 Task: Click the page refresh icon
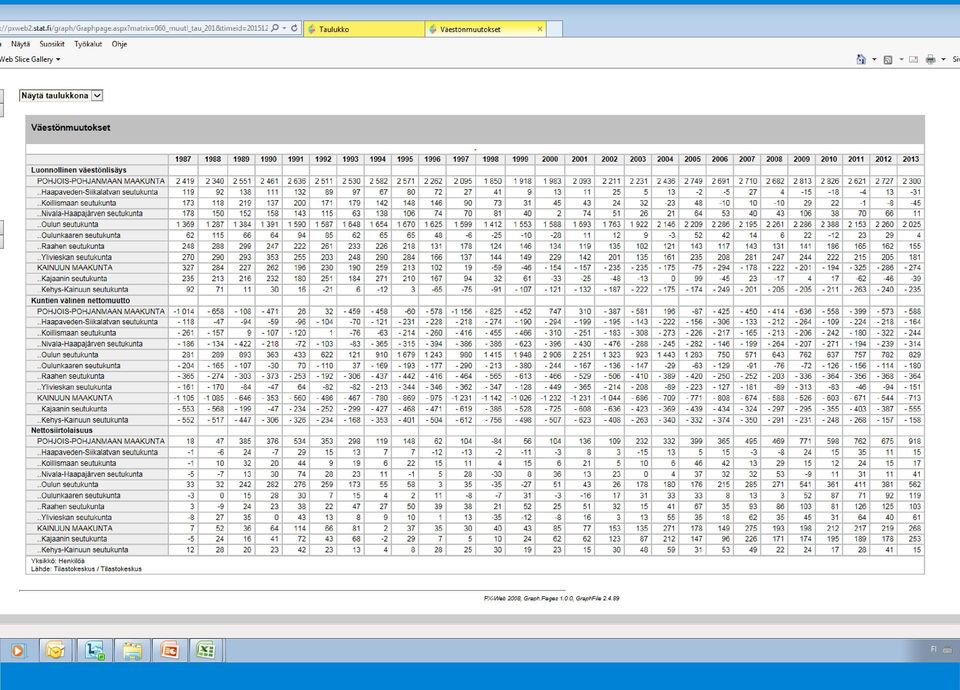tap(294, 28)
